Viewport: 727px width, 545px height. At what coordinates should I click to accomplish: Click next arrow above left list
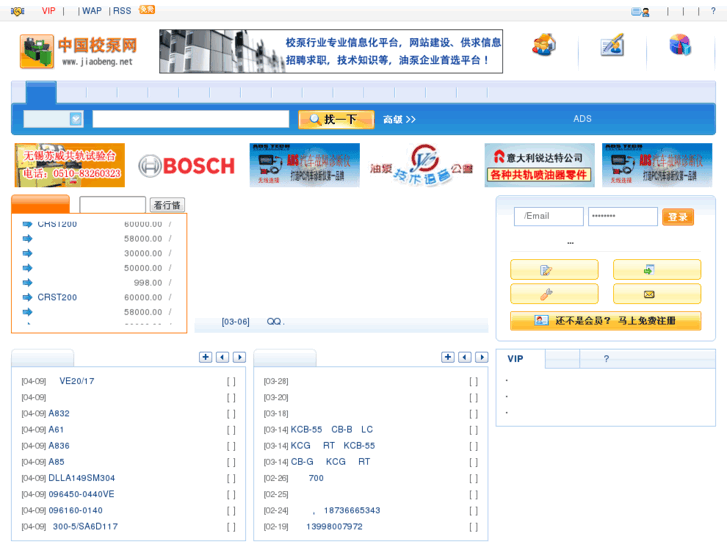[x=239, y=357]
